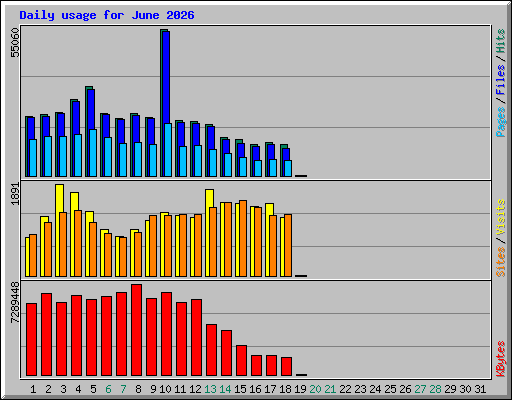Click day 4 on the date axis
The width and height of the screenshot is (512, 400).
point(78,389)
